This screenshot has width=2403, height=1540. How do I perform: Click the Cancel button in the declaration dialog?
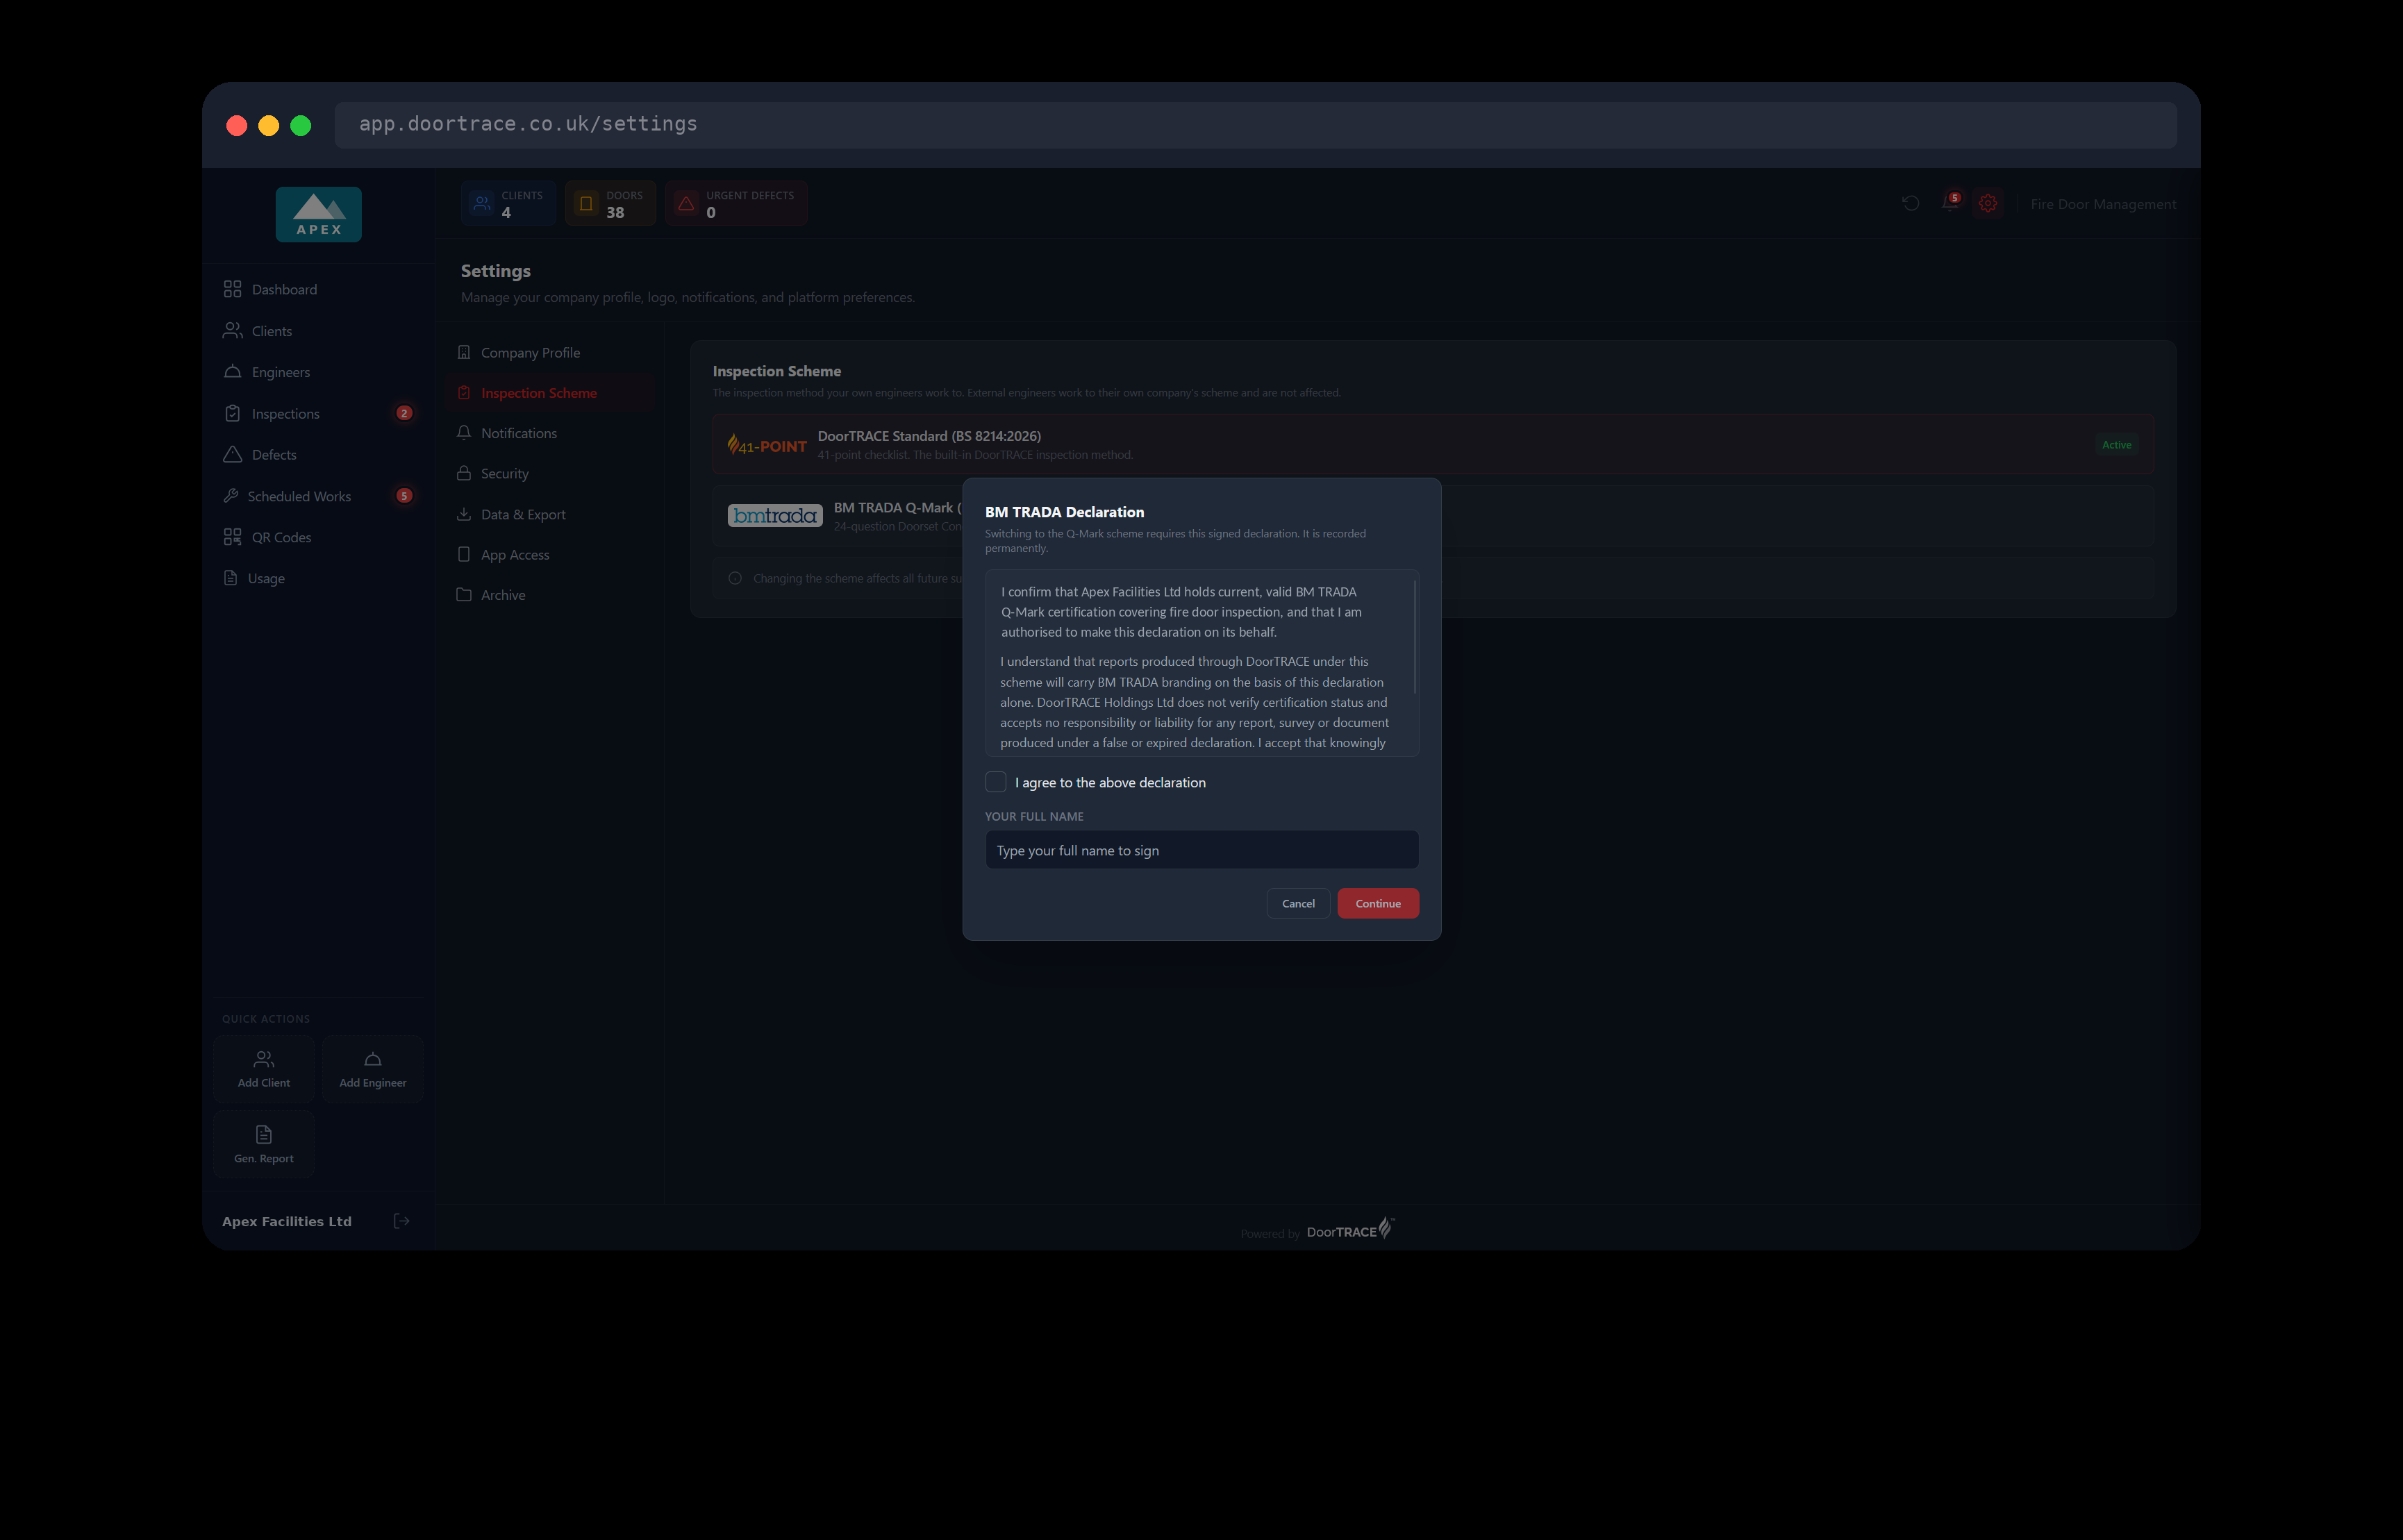1298,903
